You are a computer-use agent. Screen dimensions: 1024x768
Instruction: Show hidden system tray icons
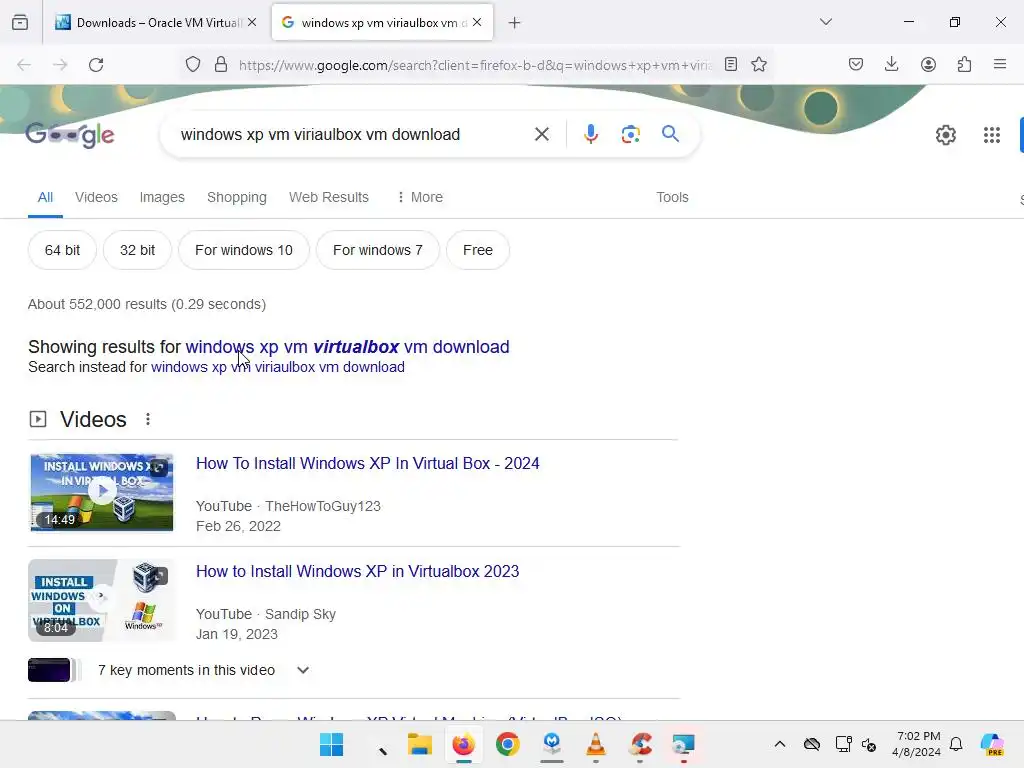click(x=780, y=744)
